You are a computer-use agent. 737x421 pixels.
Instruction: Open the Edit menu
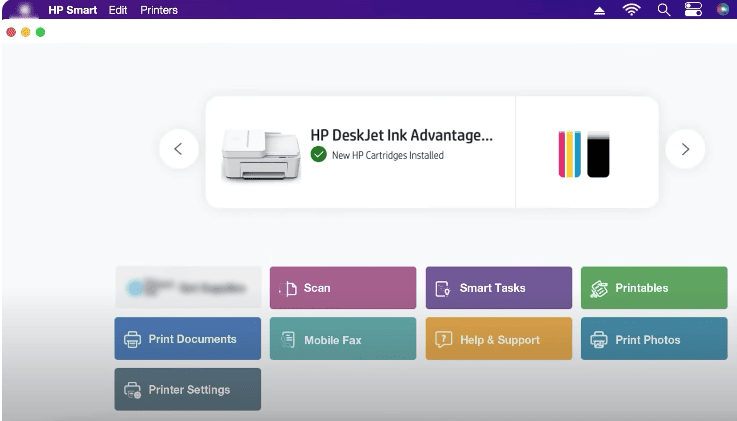(x=118, y=10)
